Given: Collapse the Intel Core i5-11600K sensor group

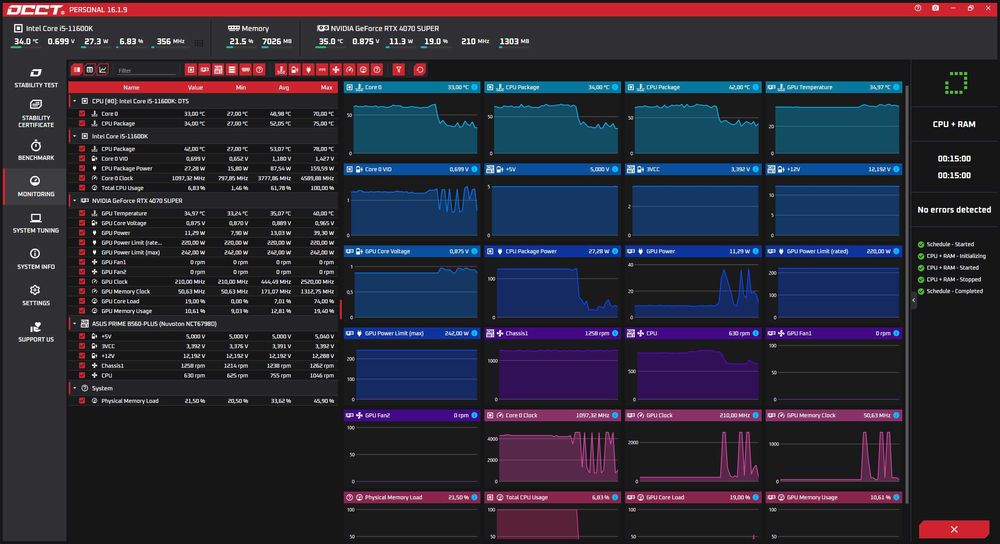Looking at the screenshot, I should (x=75, y=136).
